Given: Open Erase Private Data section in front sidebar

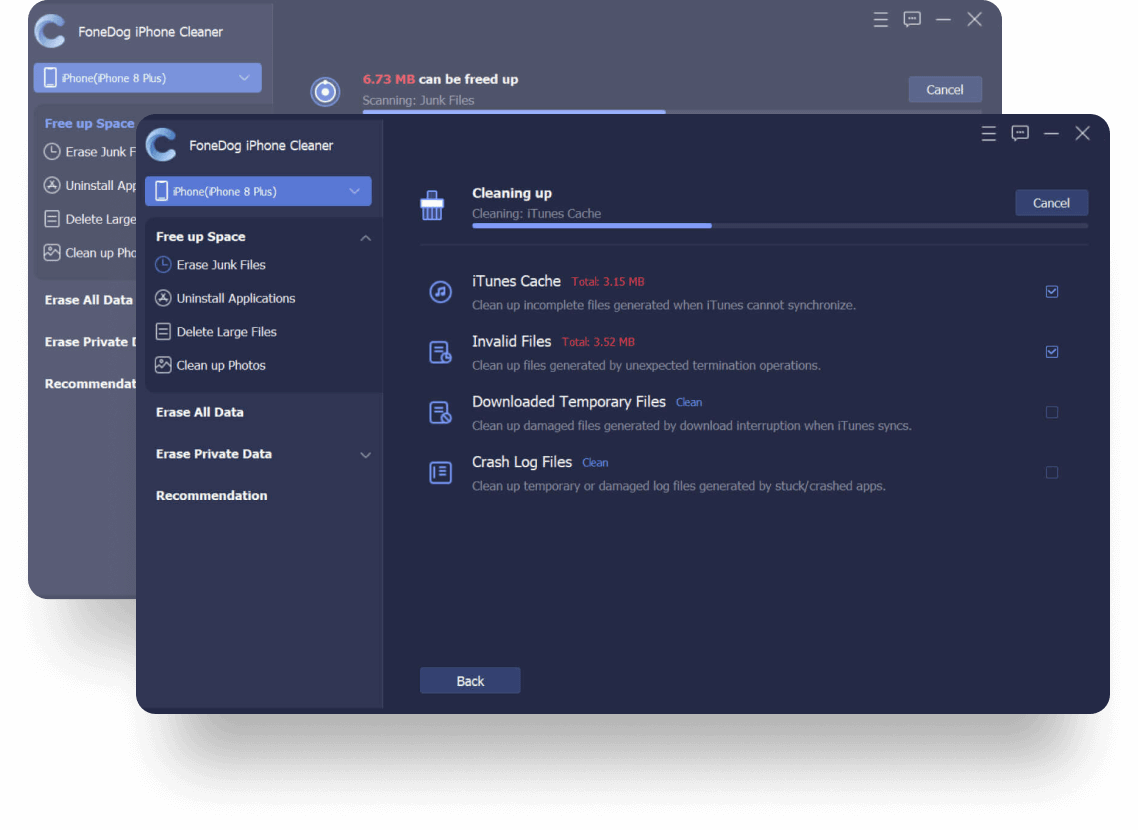Looking at the screenshot, I should pyautogui.click(x=213, y=453).
